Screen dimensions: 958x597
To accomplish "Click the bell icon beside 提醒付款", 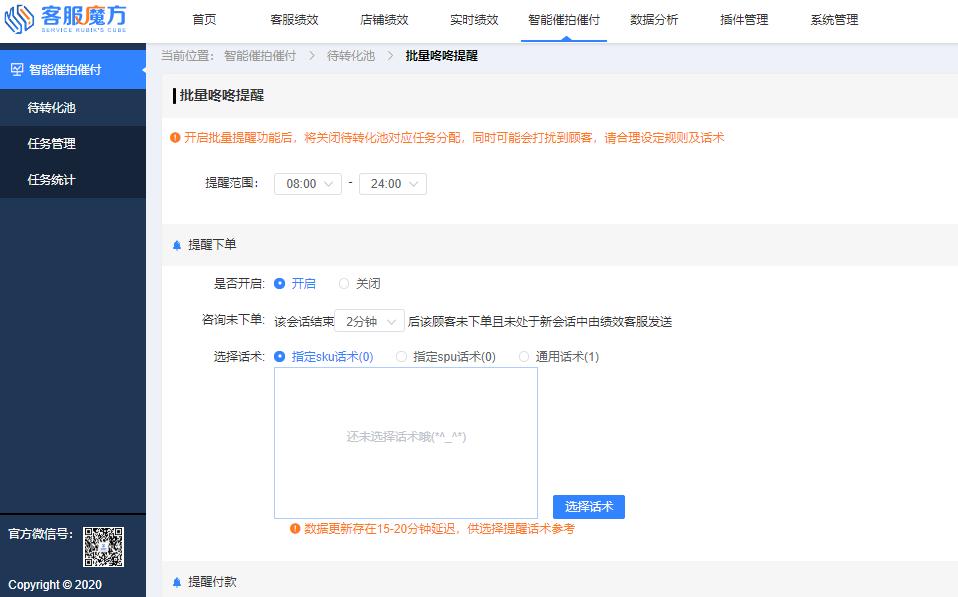I will (178, 581).
